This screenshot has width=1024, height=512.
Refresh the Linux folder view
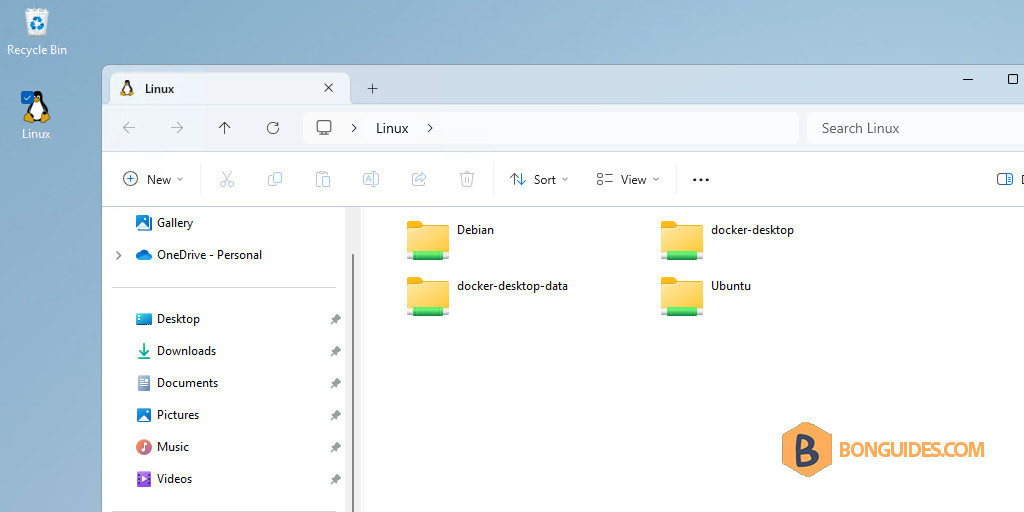(x=273, y=128)
